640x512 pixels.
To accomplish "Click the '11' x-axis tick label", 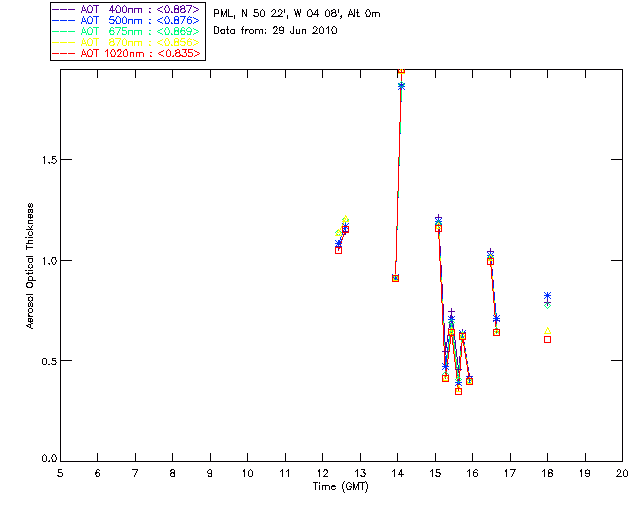I will pyautogui.click(x=285, y=473).
